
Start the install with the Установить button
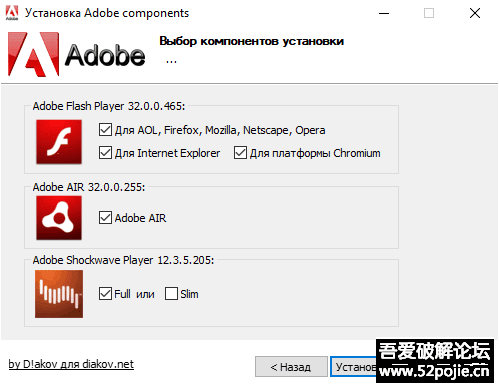pos(353,367)
